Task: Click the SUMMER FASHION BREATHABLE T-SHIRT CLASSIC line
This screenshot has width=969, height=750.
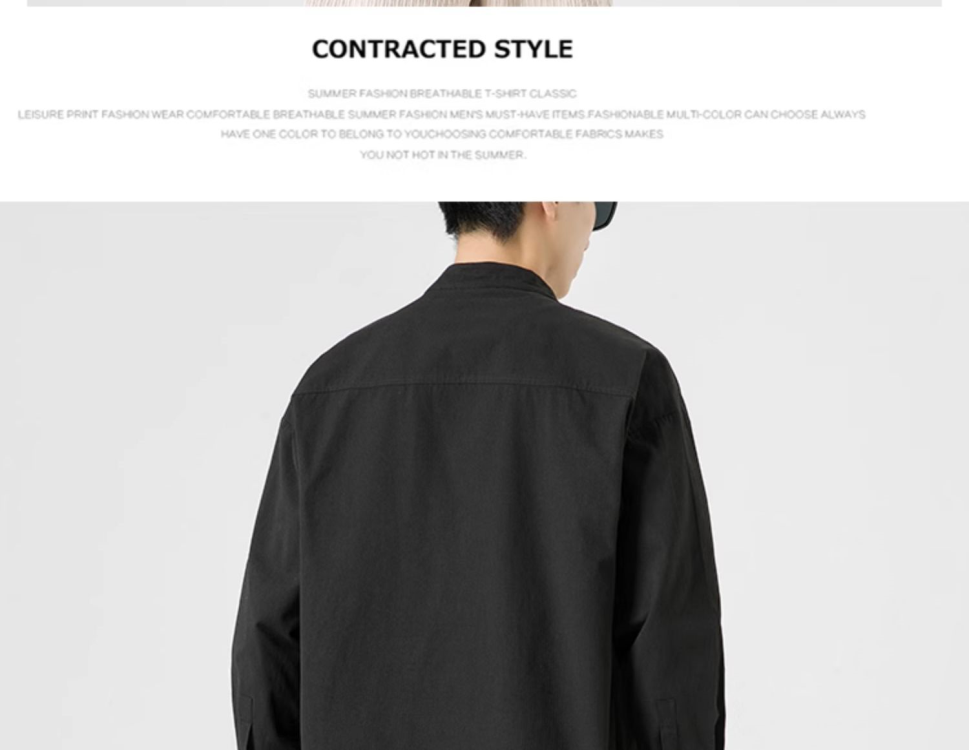Action: [442, 94]
